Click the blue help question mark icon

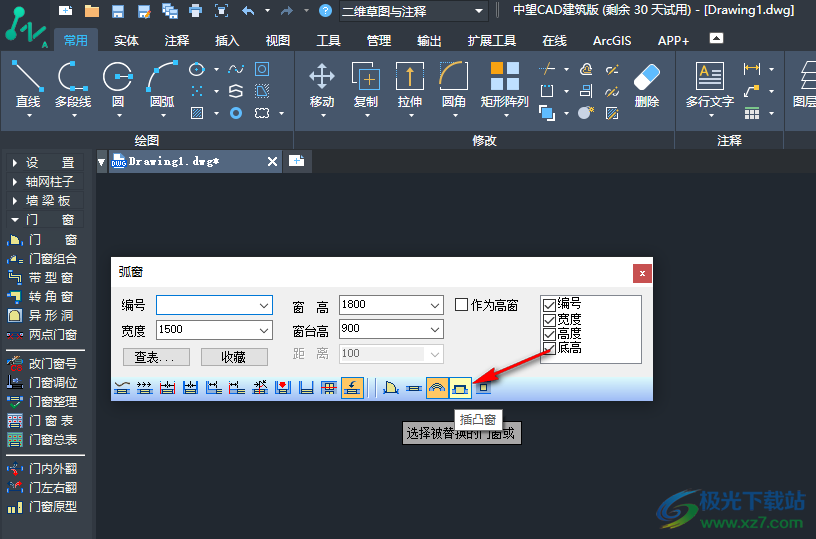point(325,10)
